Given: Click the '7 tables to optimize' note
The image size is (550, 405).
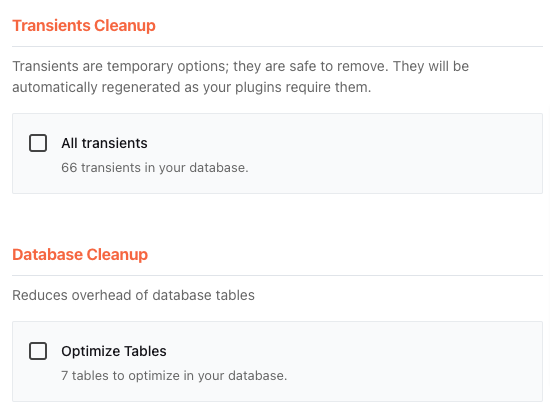Looking at the screenshot, I should click(174, 376).
